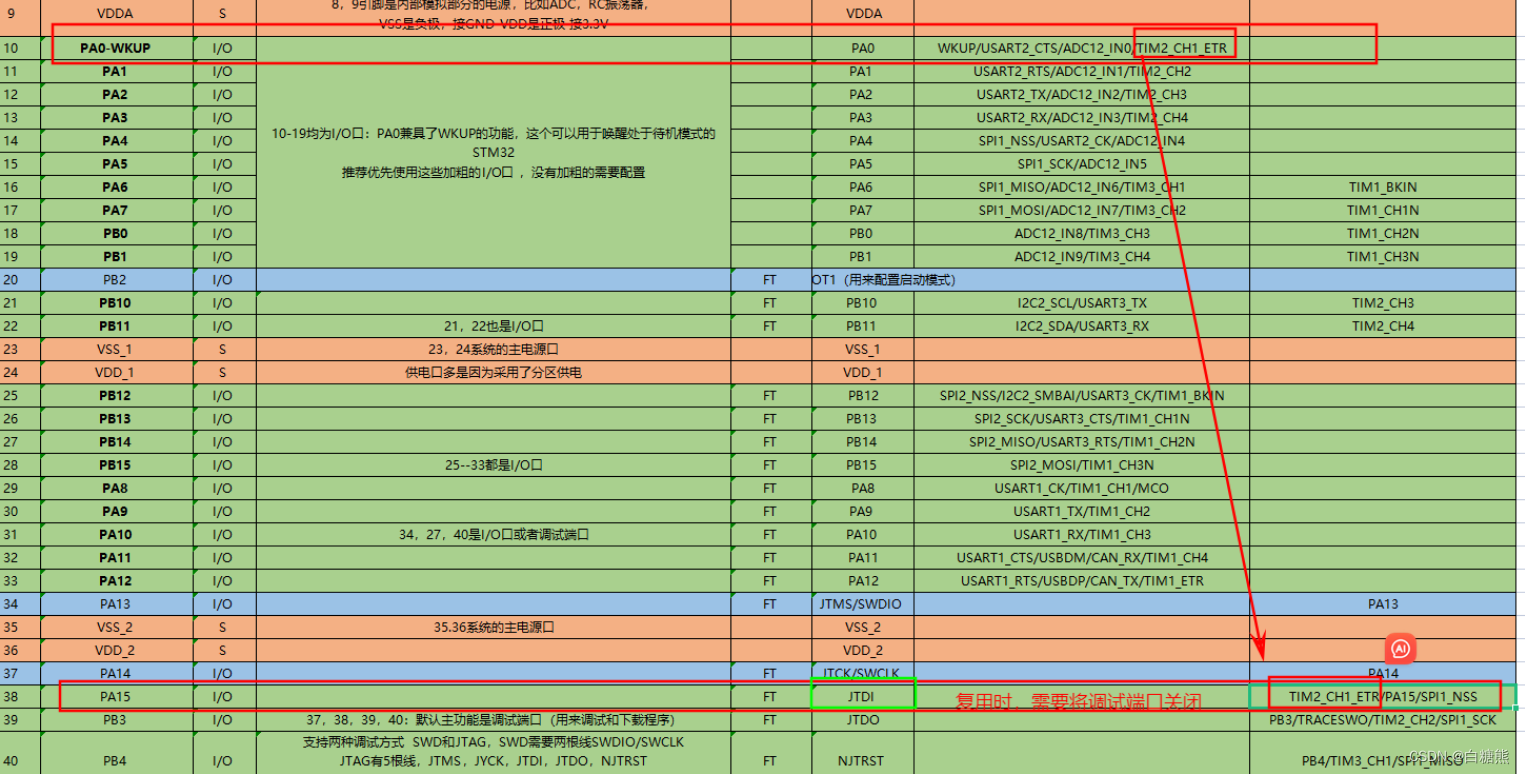Viewport: 1525px width, 774px height.
Task: Select the note '25--33都是I/O口'
Action: (x=493, y=464)
